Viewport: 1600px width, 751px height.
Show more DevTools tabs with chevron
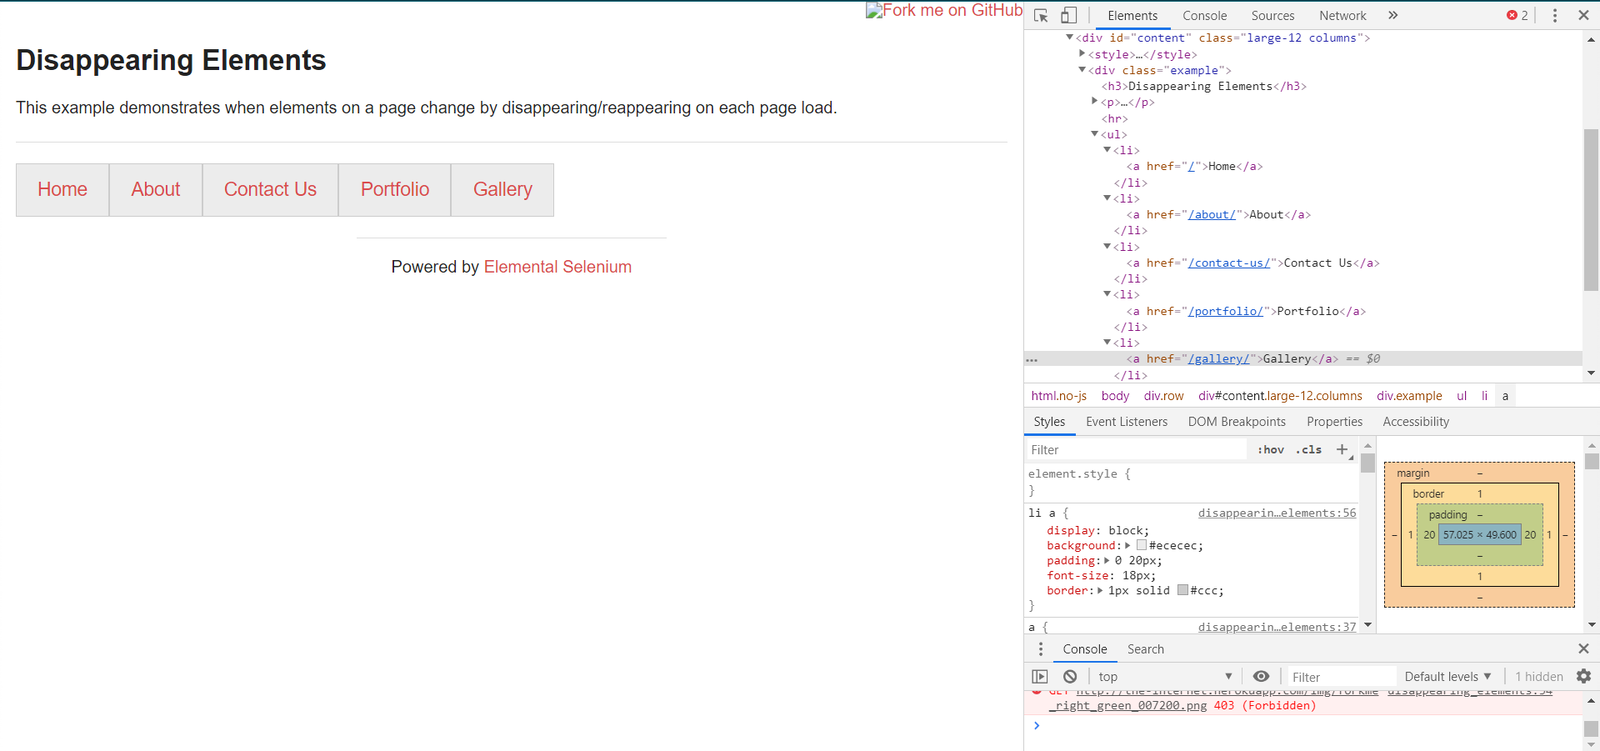(x=1393, y=15)
